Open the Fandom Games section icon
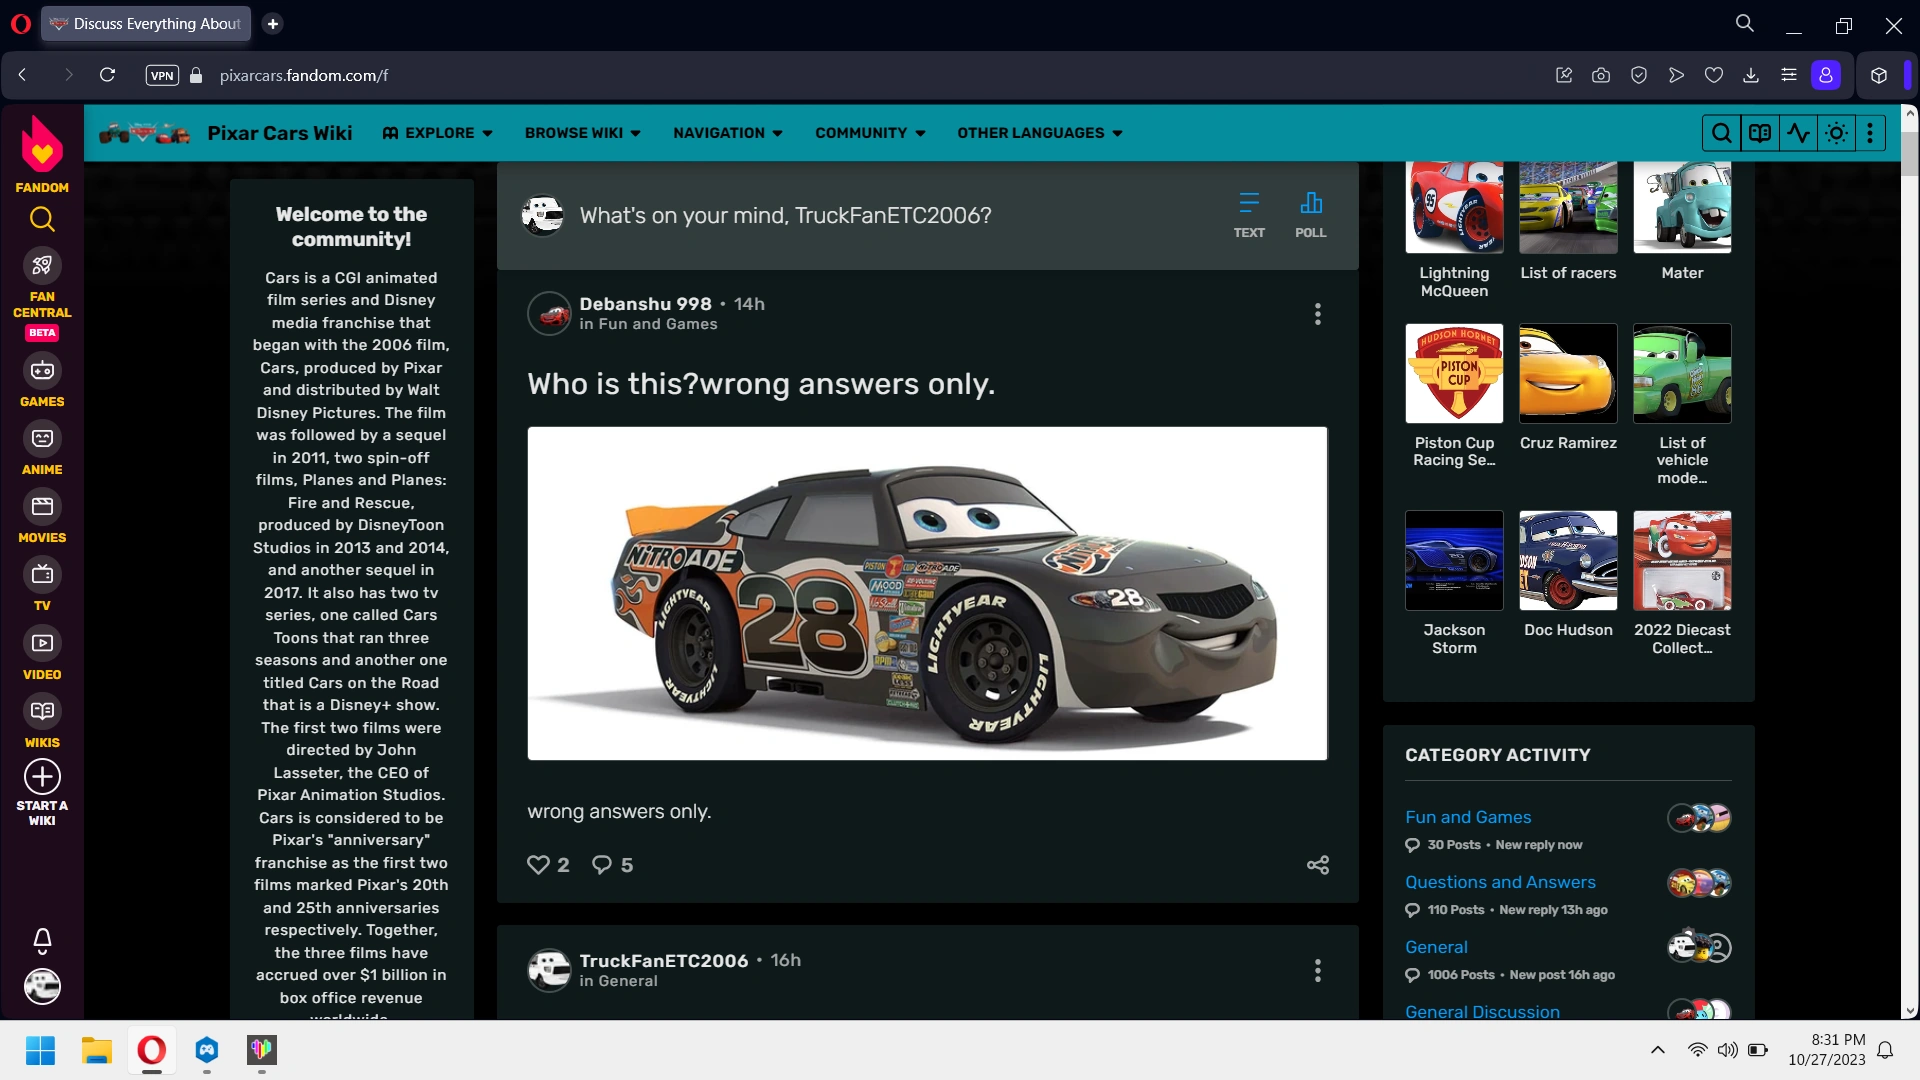 42,371
